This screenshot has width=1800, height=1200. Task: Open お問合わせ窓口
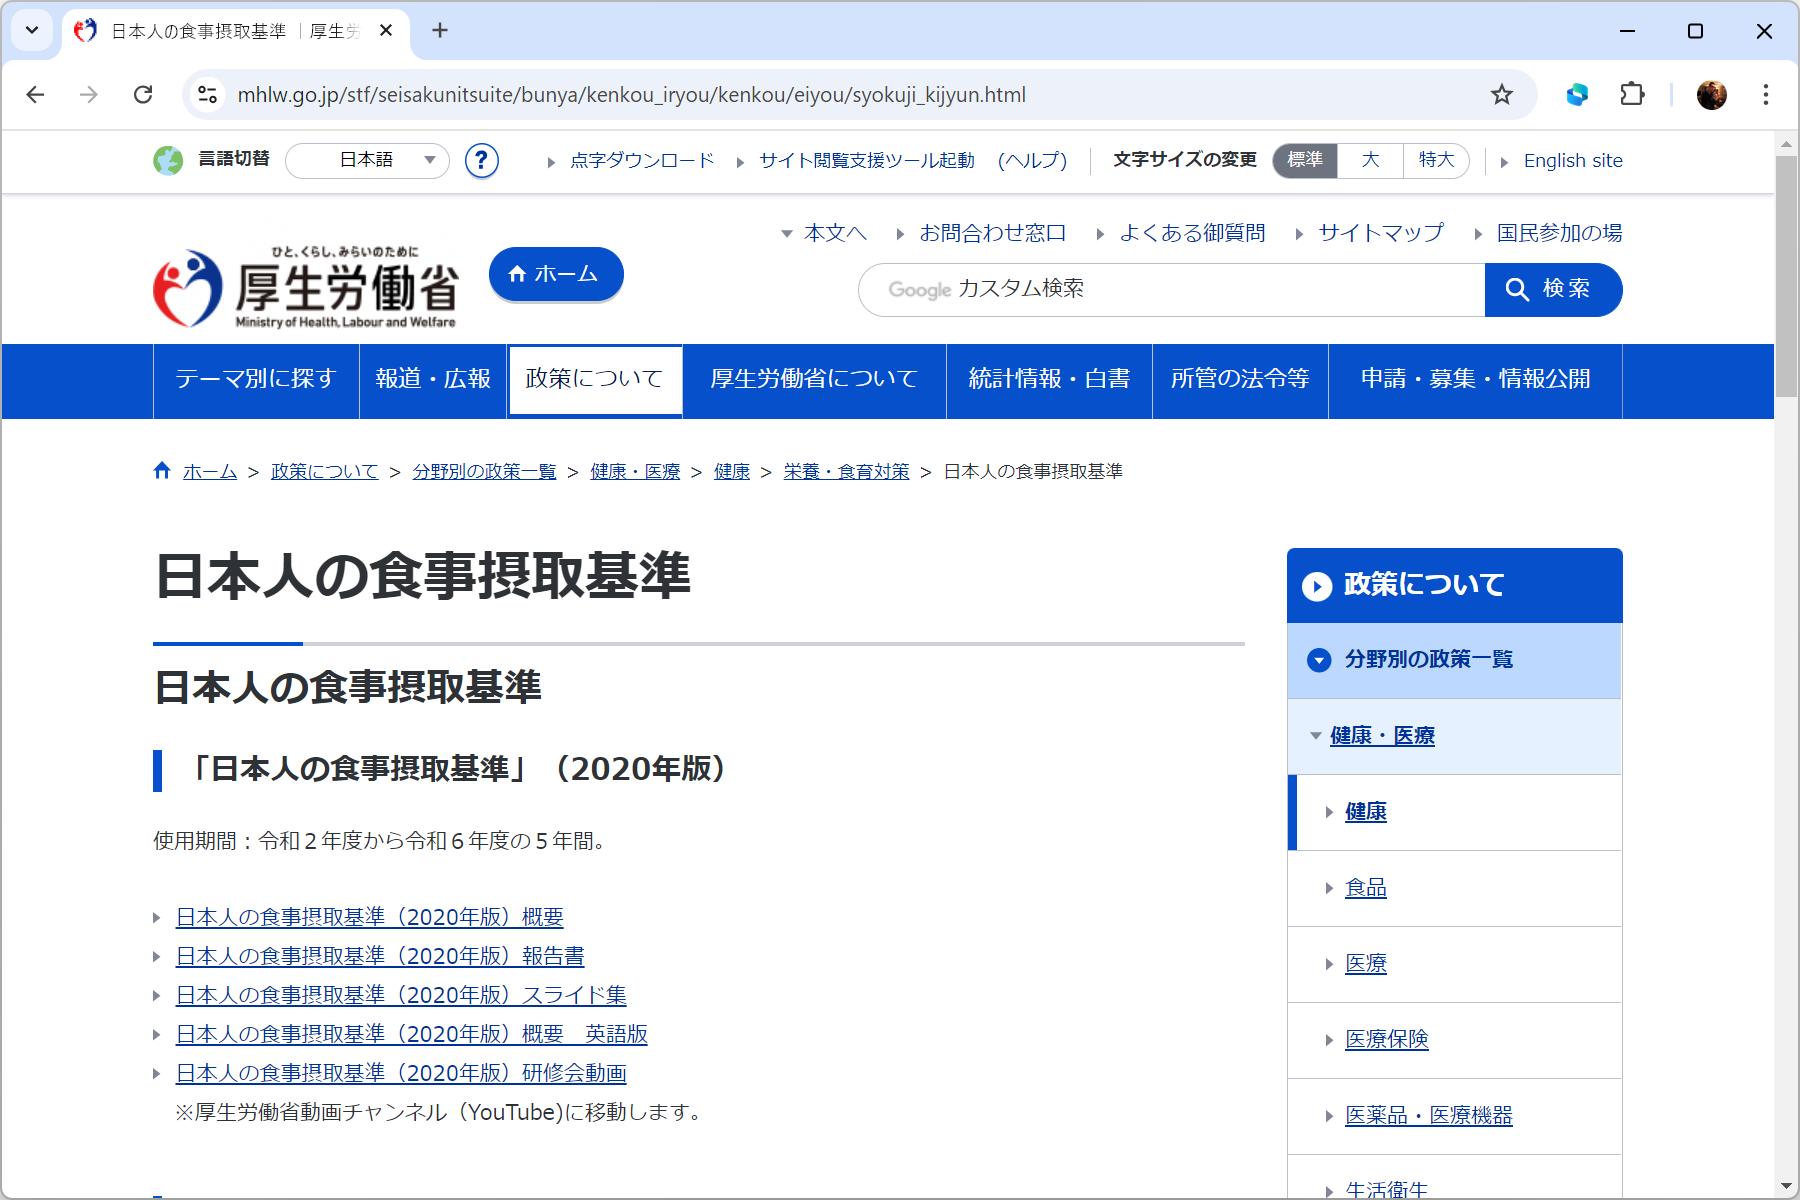992,233
